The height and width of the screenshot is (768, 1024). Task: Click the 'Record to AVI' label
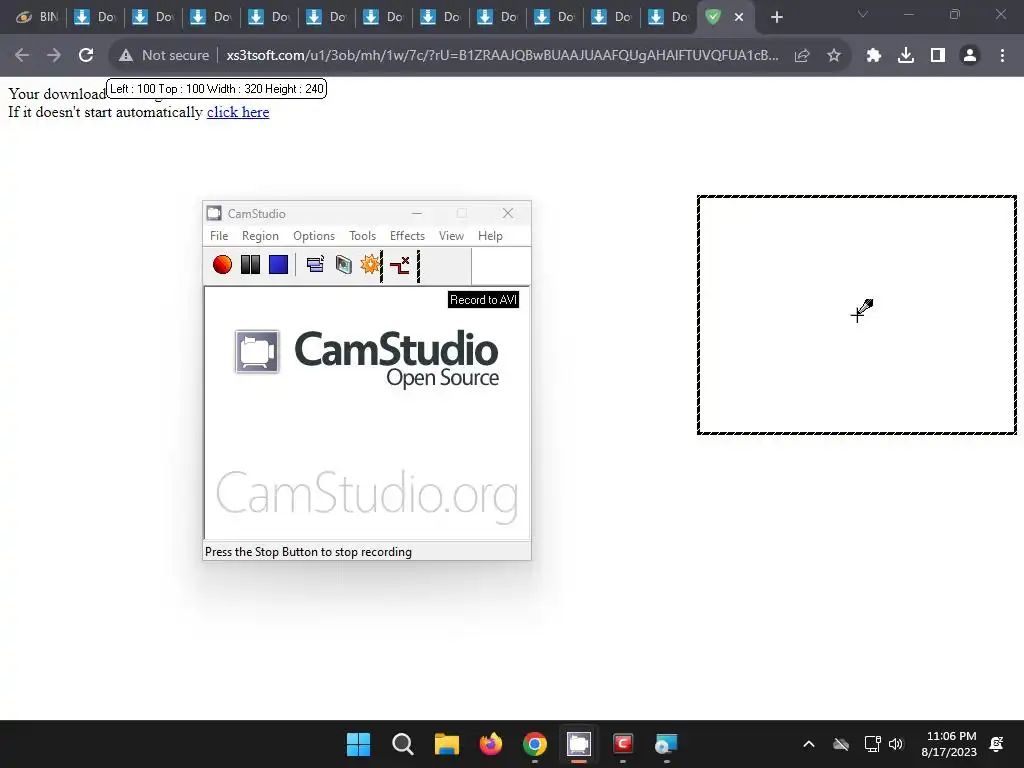(x=483, y=300)
